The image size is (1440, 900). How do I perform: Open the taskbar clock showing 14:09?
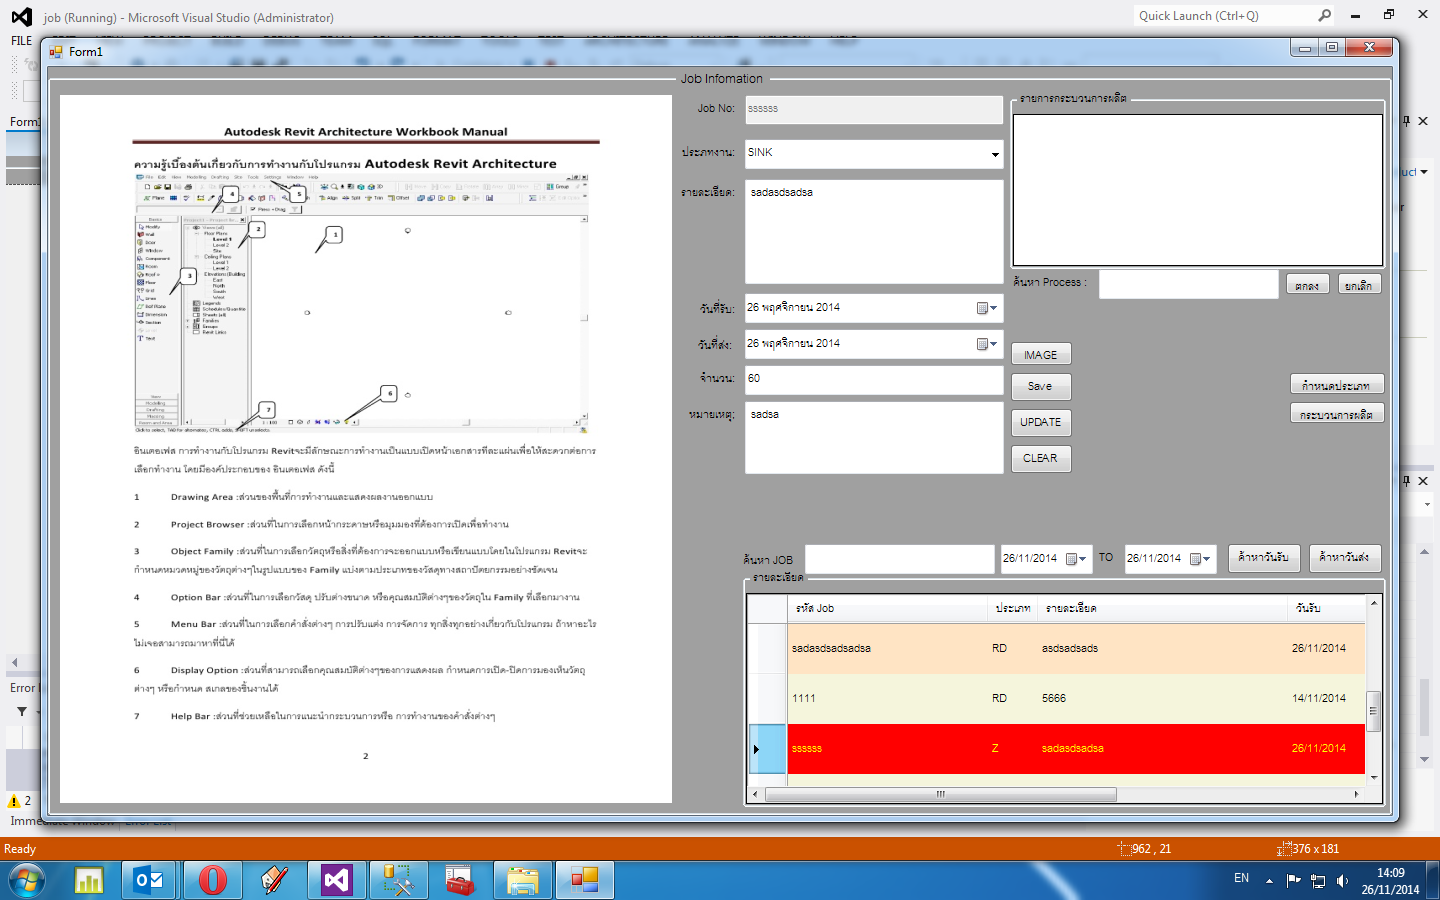point(1390,881)
